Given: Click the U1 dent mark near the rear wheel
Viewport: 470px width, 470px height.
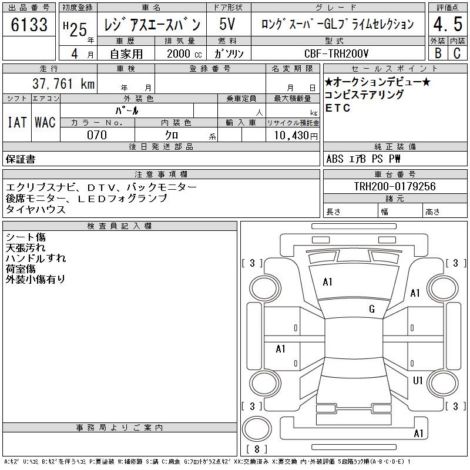Looking at the screenshot, I should click(x=418, y=381).
